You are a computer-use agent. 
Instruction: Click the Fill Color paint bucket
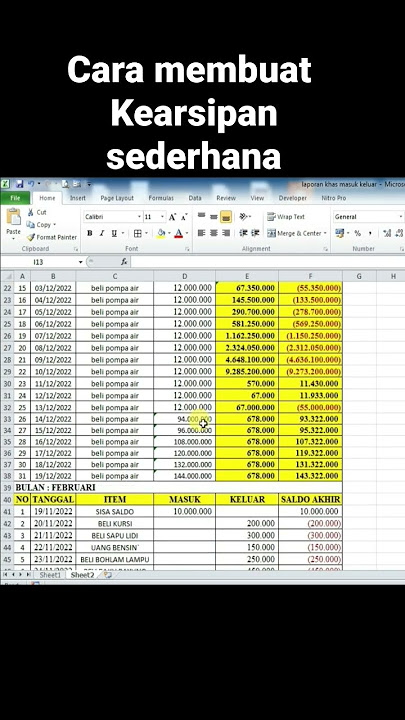click(x=161, y=233)
